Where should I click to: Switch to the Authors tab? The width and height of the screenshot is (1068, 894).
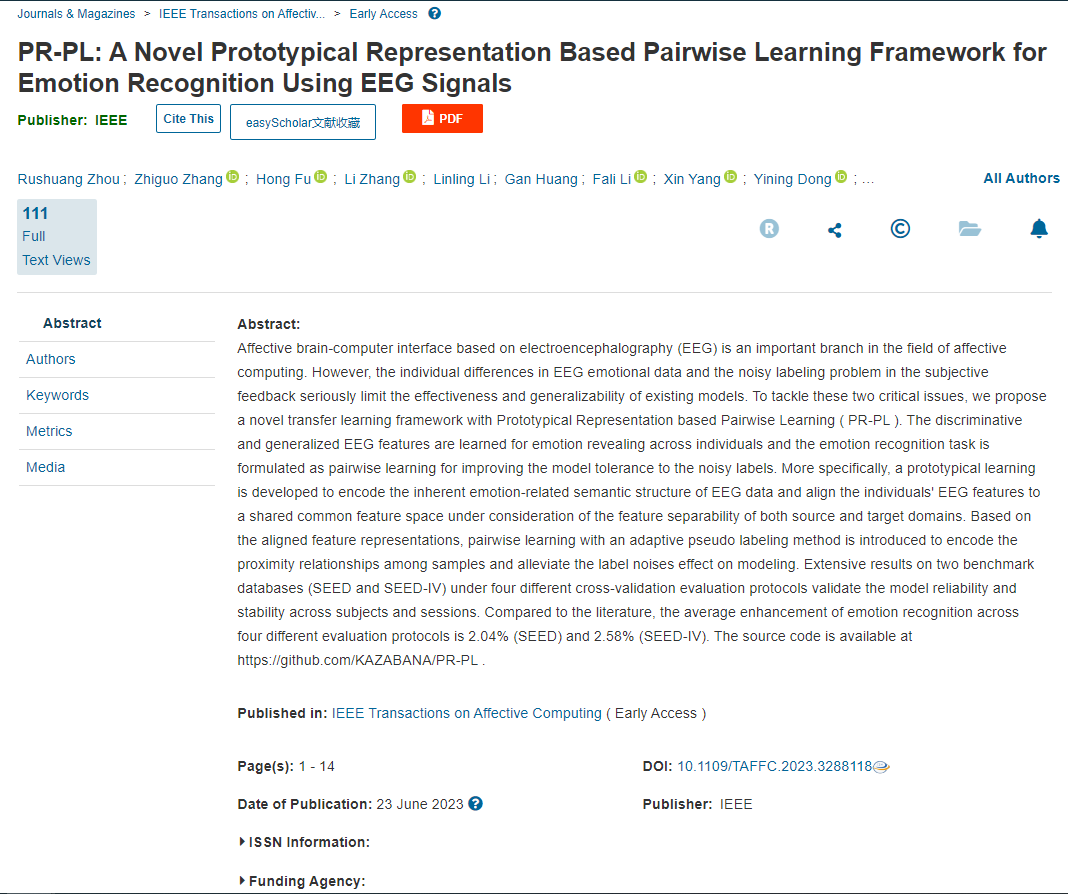point(51,359)
